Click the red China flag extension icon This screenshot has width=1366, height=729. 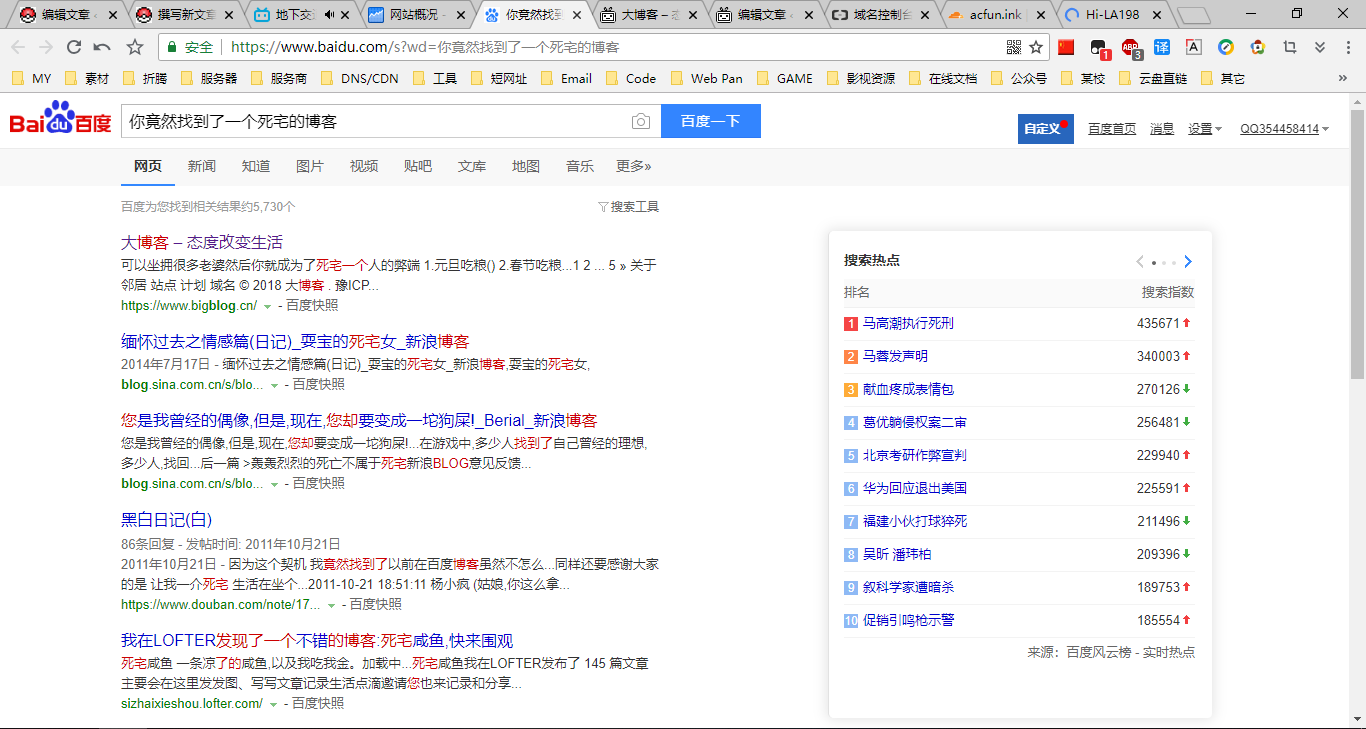pyautogui.click(x=1066, y=47)
